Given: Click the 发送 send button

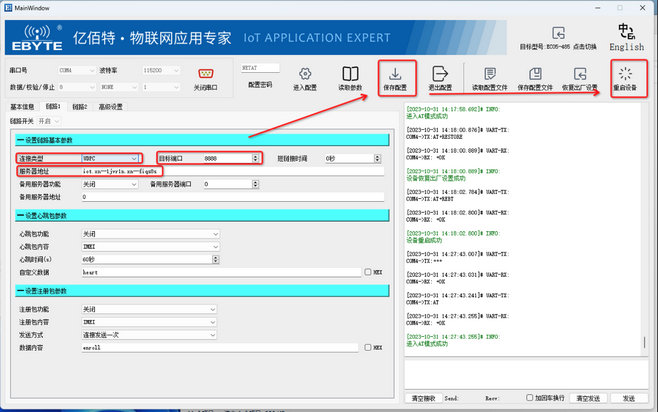Looking at the screenshot, I should point(628,397).
